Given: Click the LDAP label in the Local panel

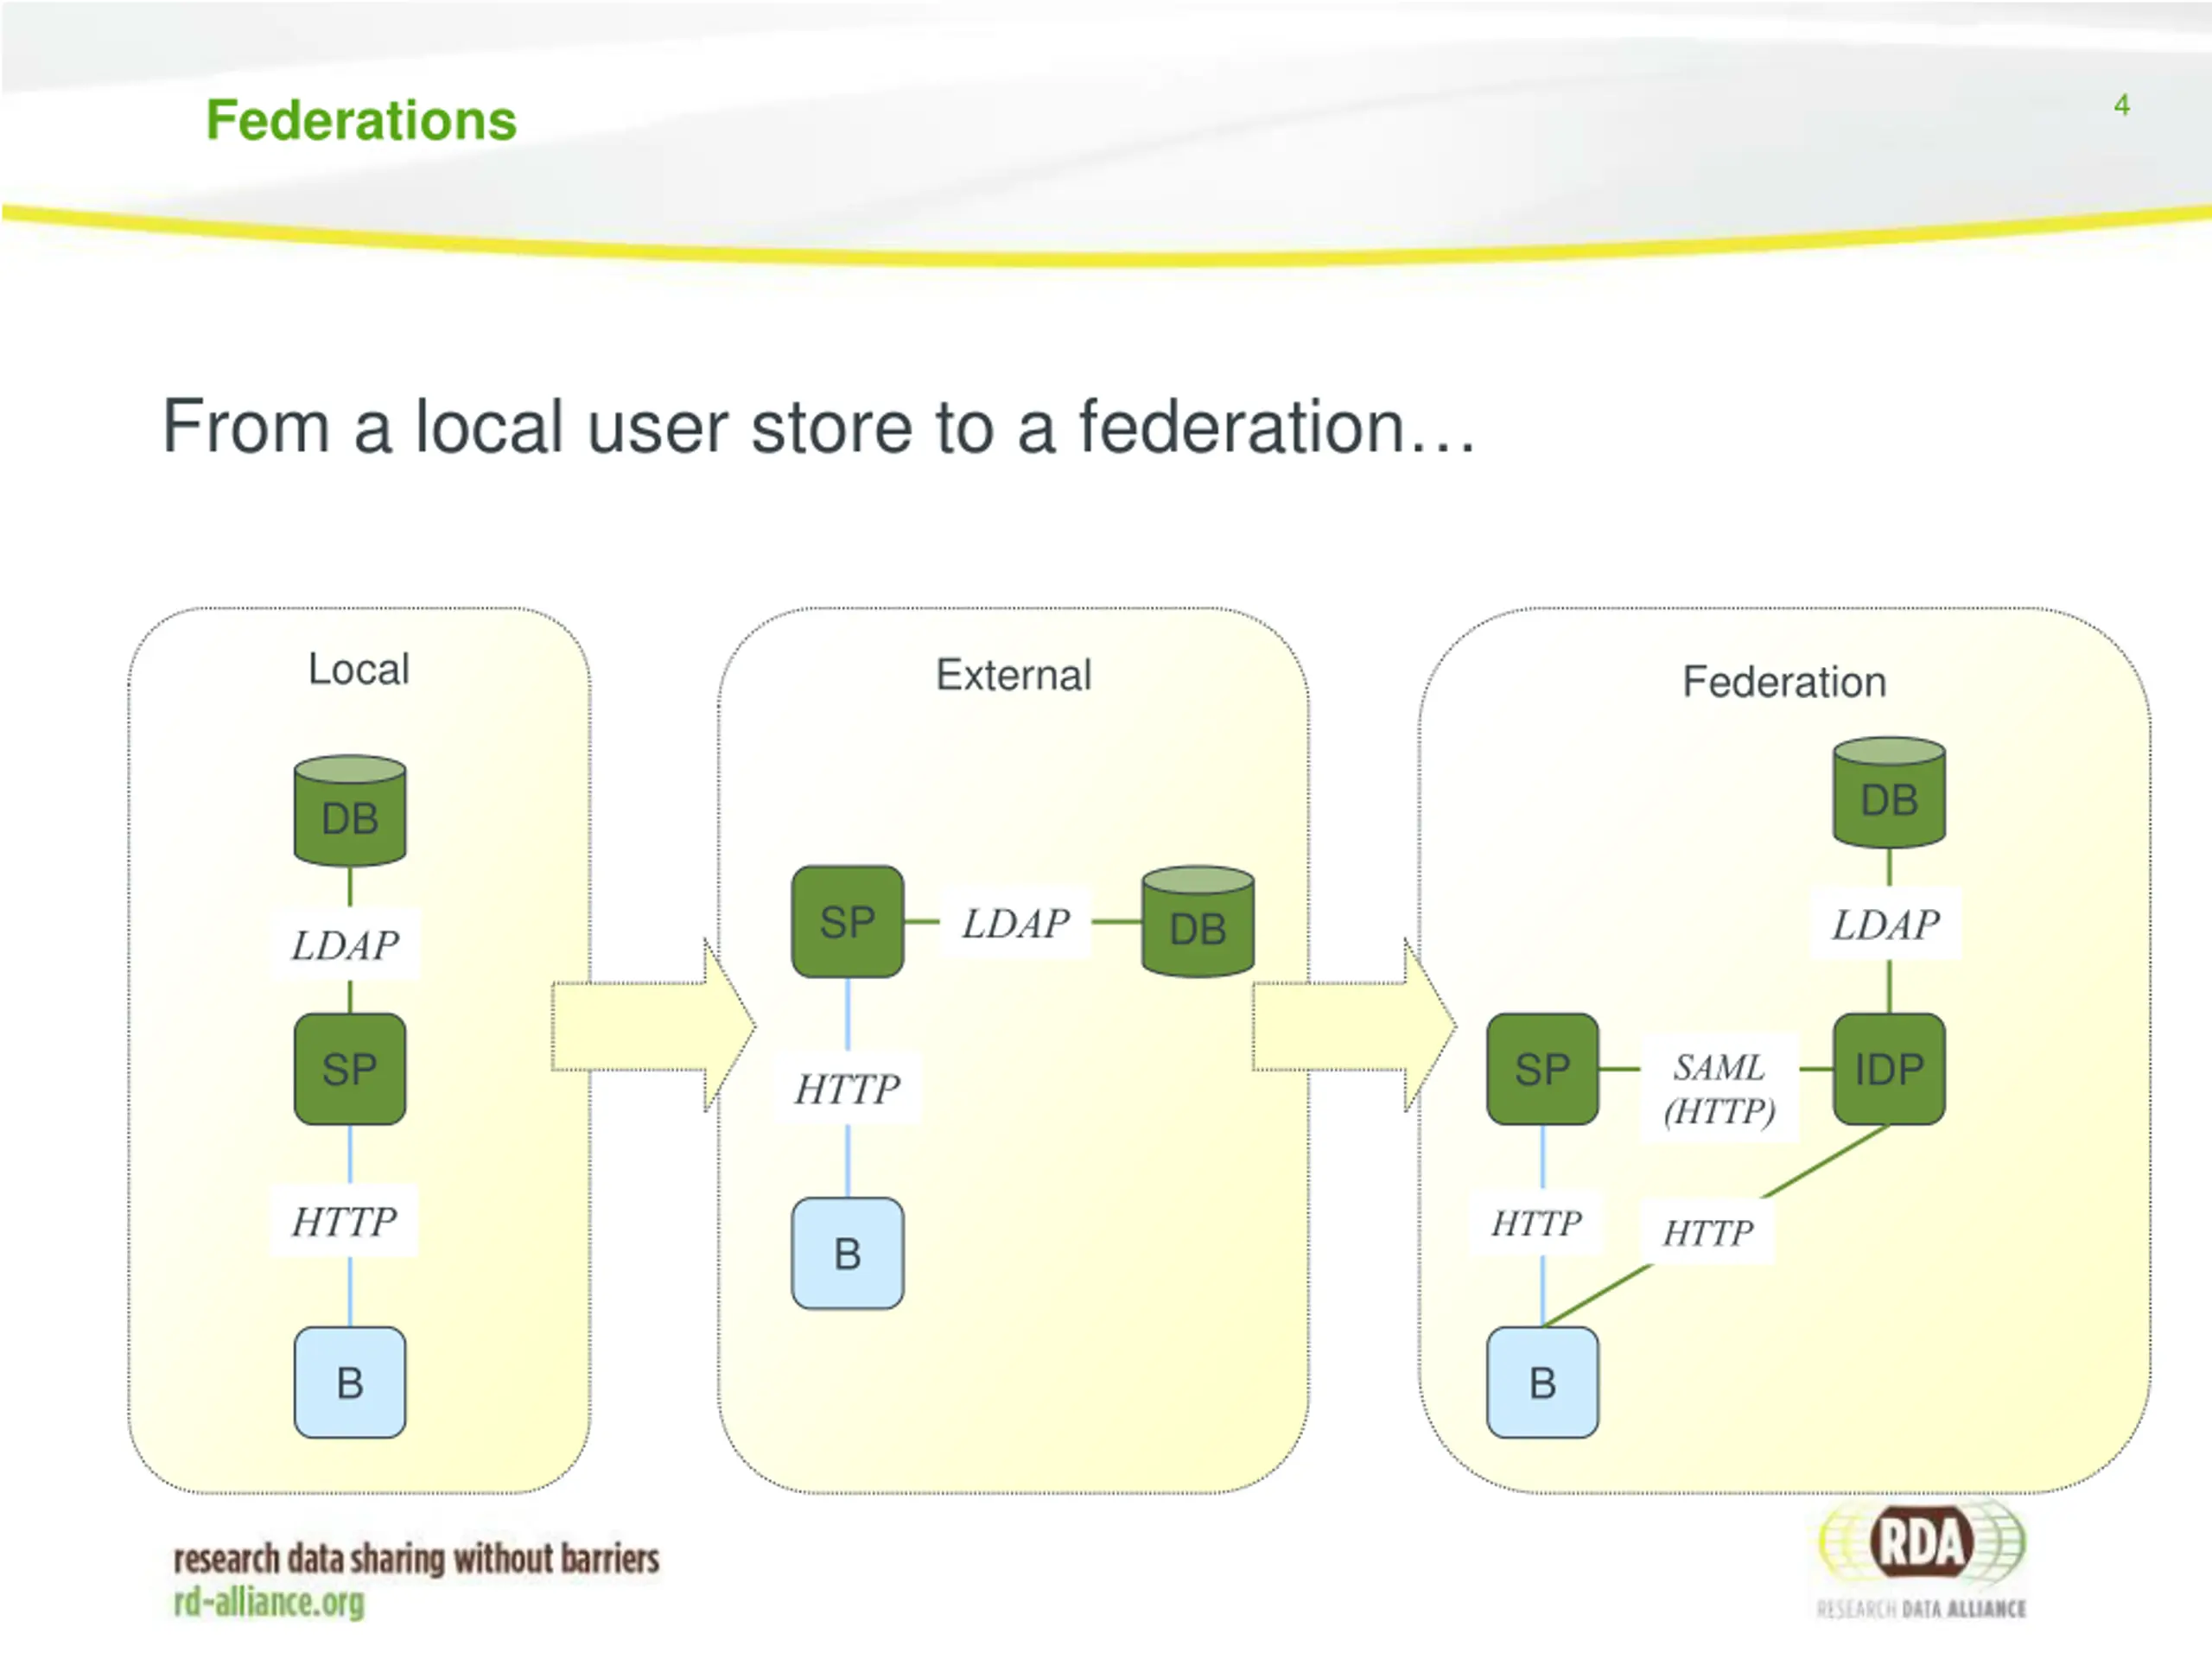Looking at the screenshot, I should [346, 945].
